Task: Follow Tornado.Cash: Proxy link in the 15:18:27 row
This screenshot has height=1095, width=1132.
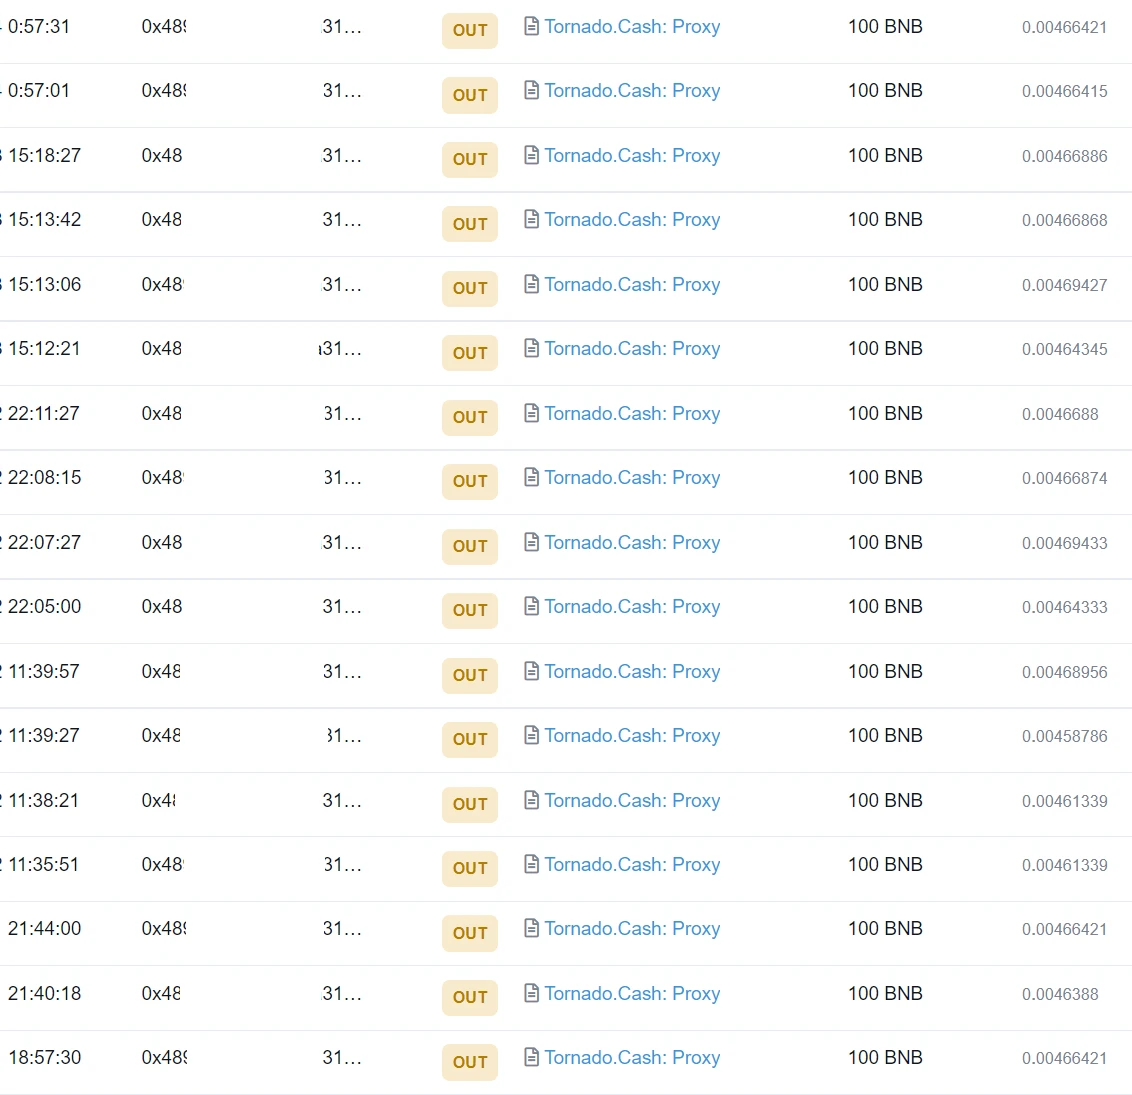Action: point(632,155)
